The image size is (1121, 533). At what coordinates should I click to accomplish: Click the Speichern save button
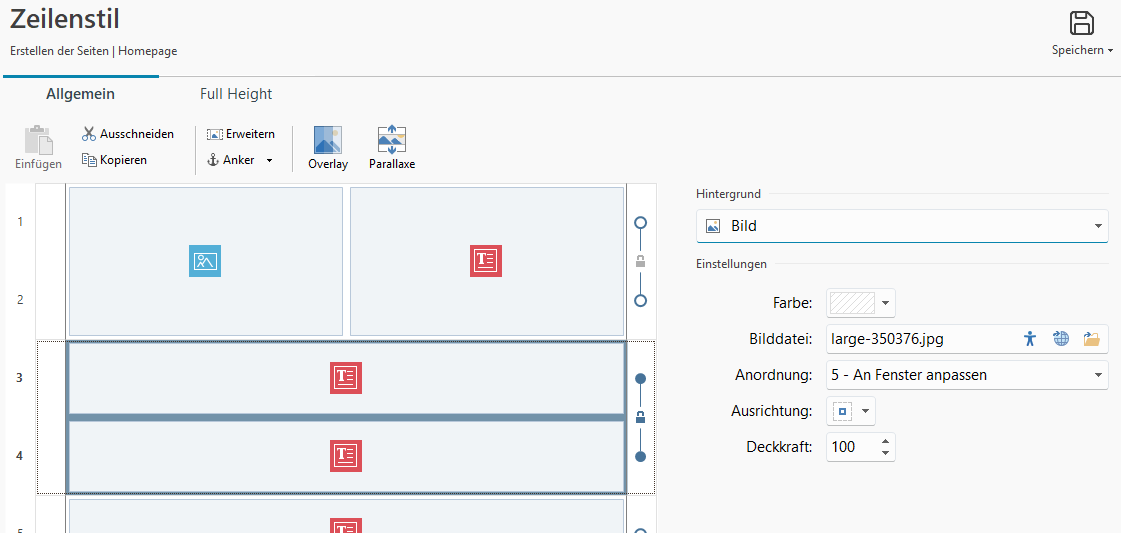[x=1081, y=32]
